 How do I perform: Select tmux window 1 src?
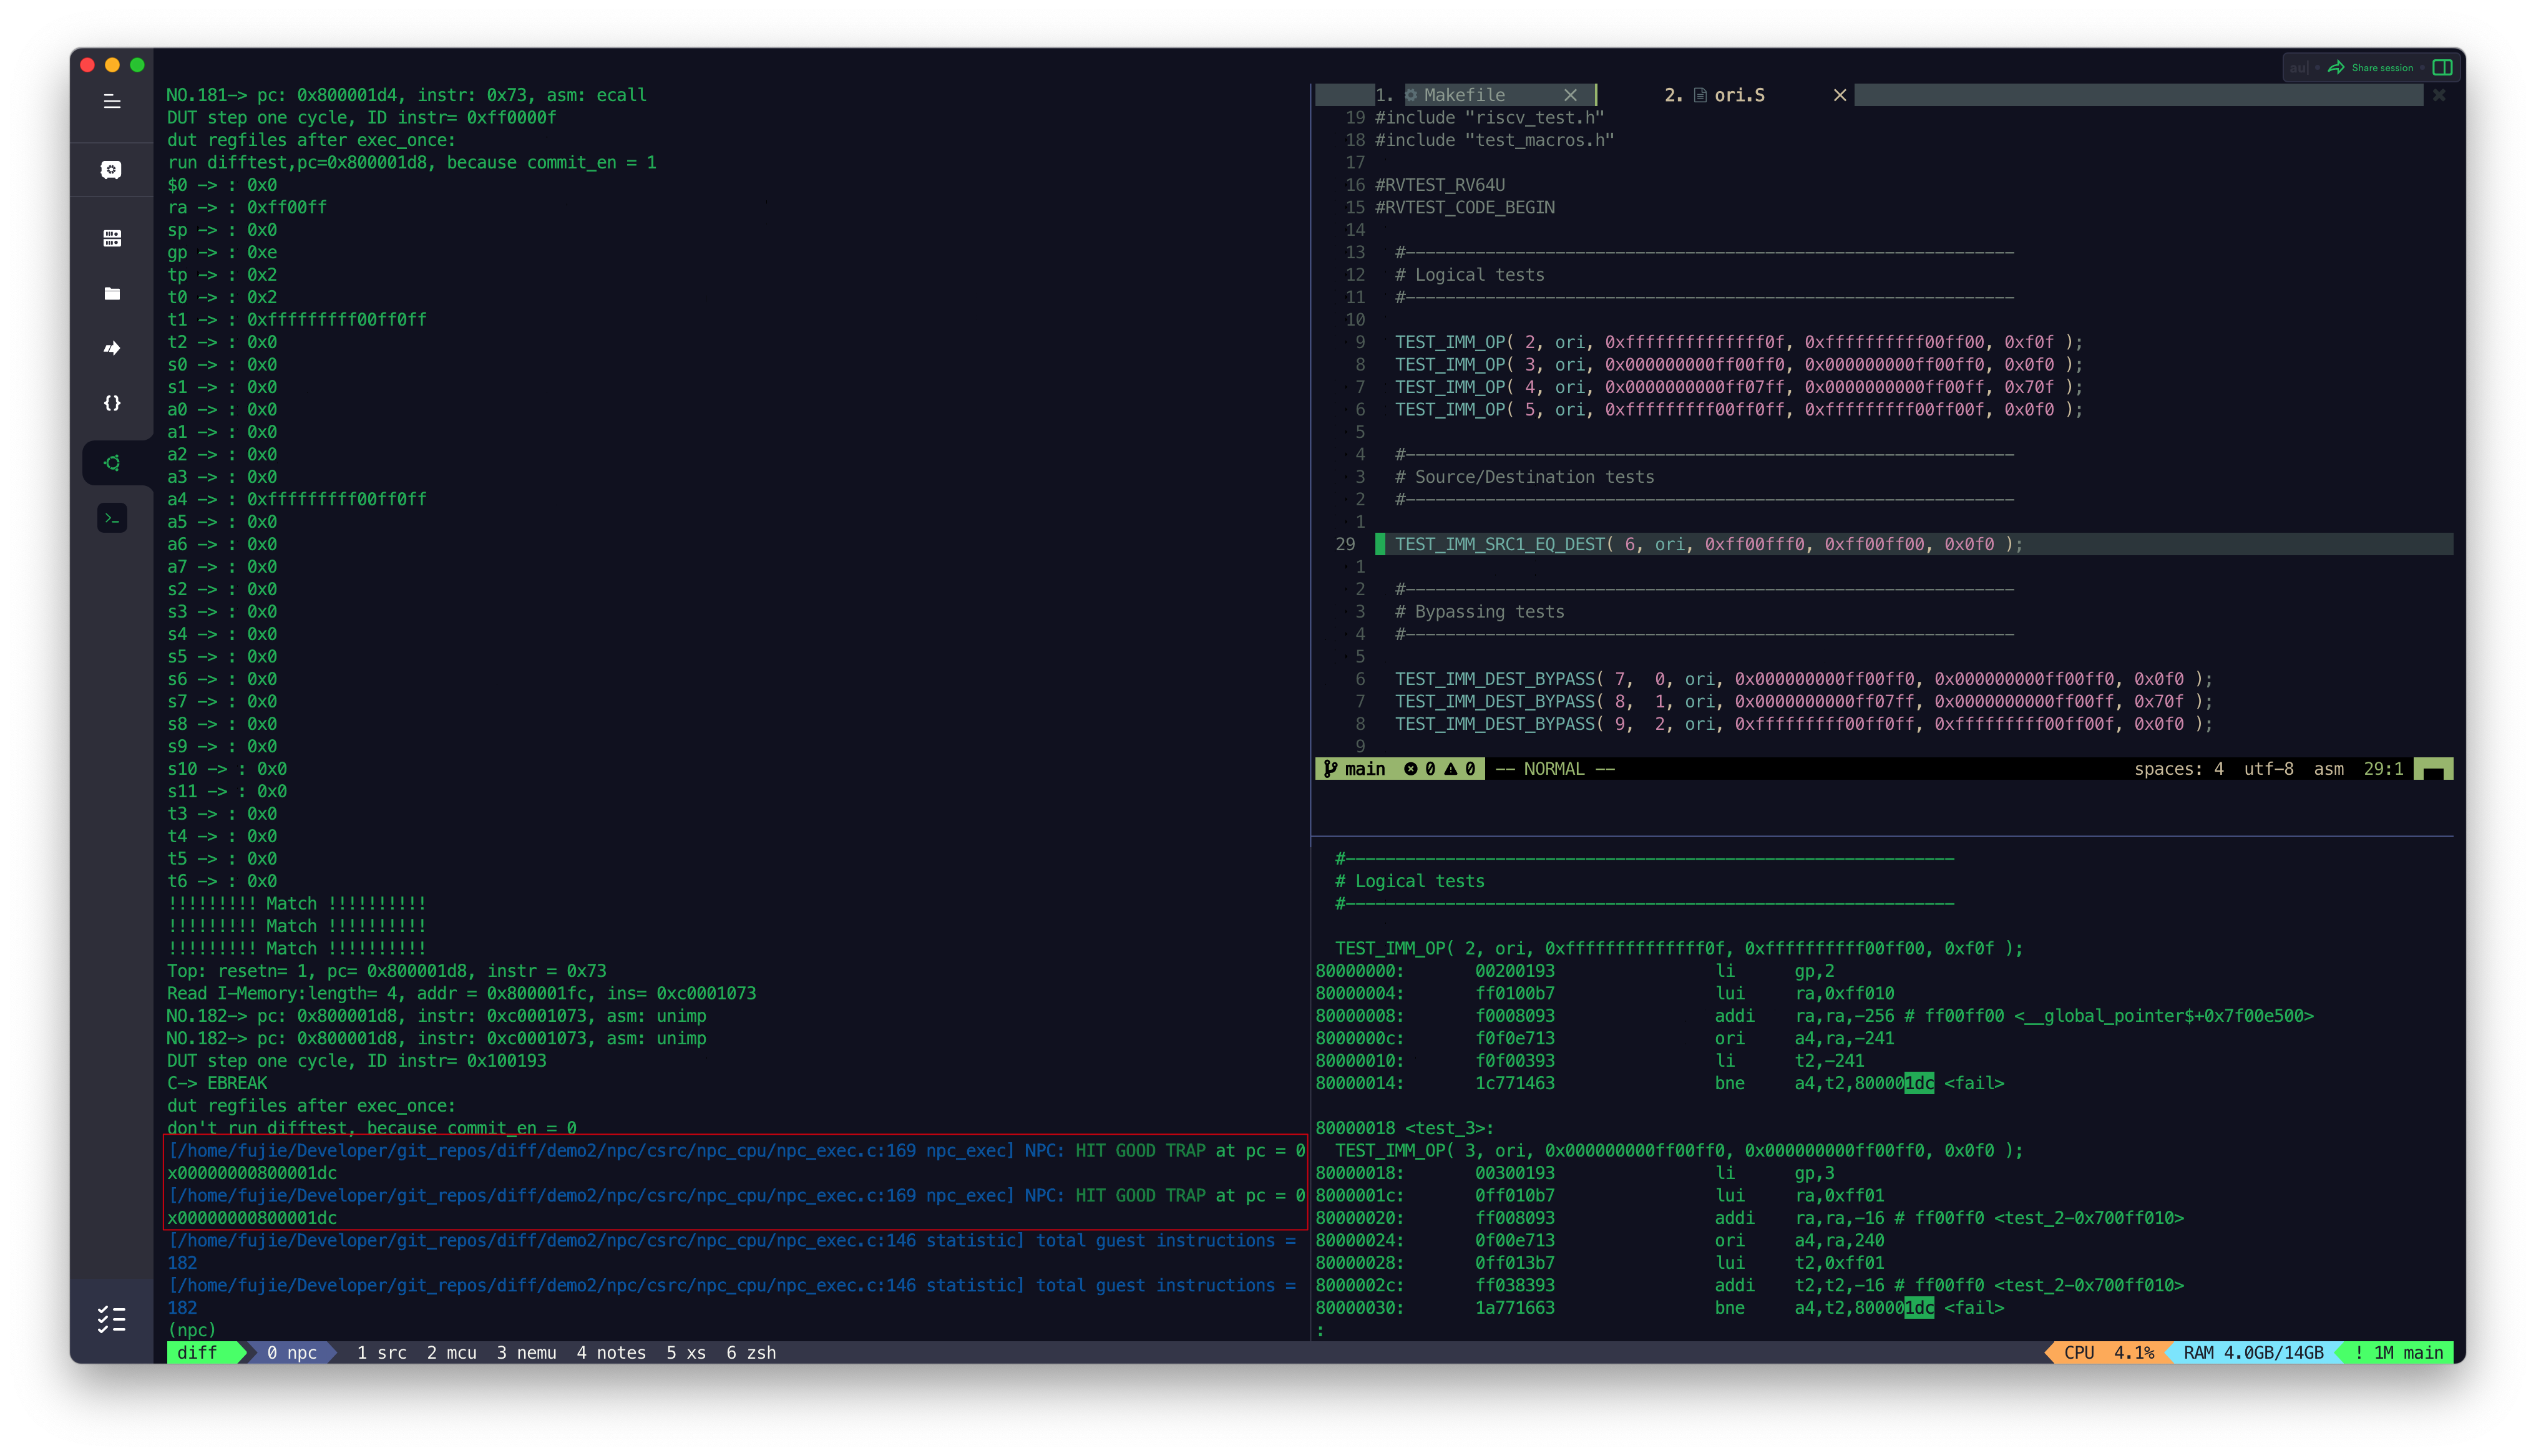coord(382,1352)
